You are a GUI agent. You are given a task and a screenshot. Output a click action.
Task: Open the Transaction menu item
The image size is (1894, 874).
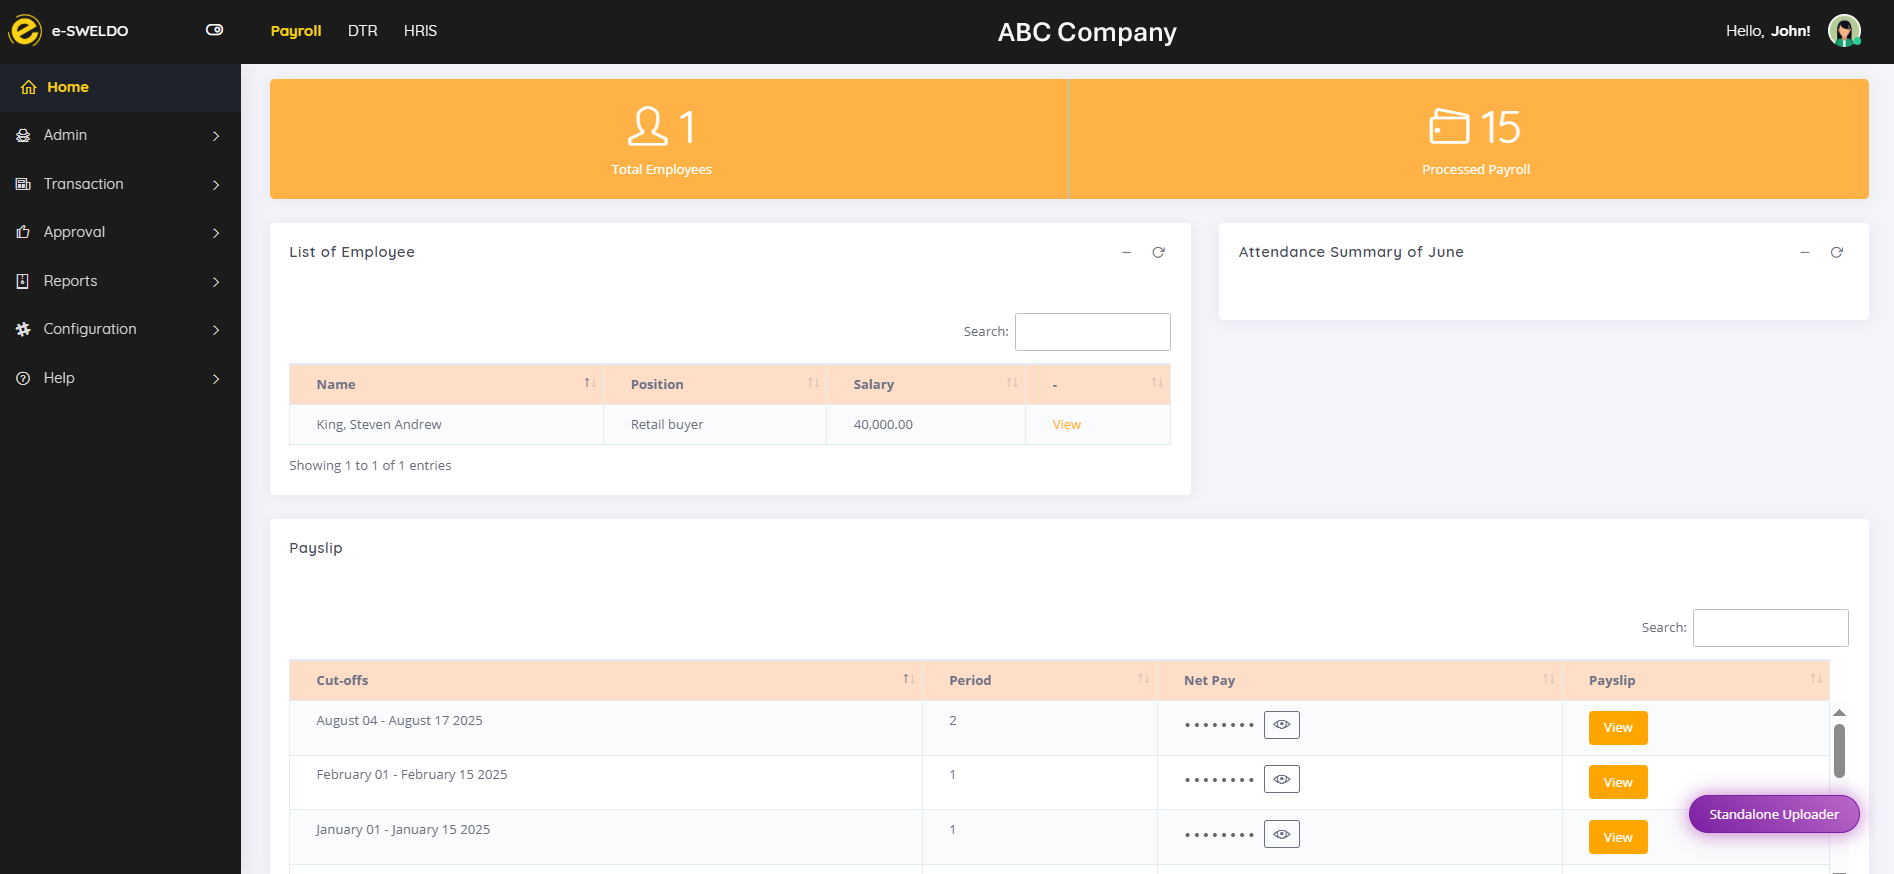pos(120,184)
